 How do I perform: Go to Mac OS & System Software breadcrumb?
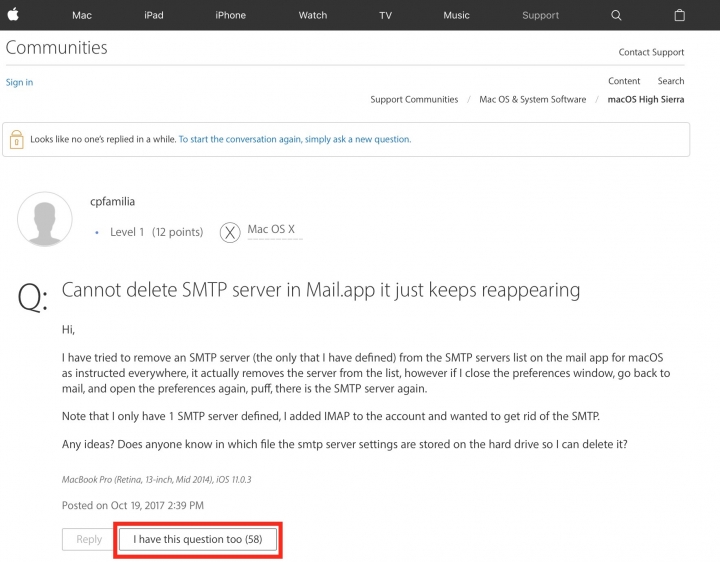533,99
